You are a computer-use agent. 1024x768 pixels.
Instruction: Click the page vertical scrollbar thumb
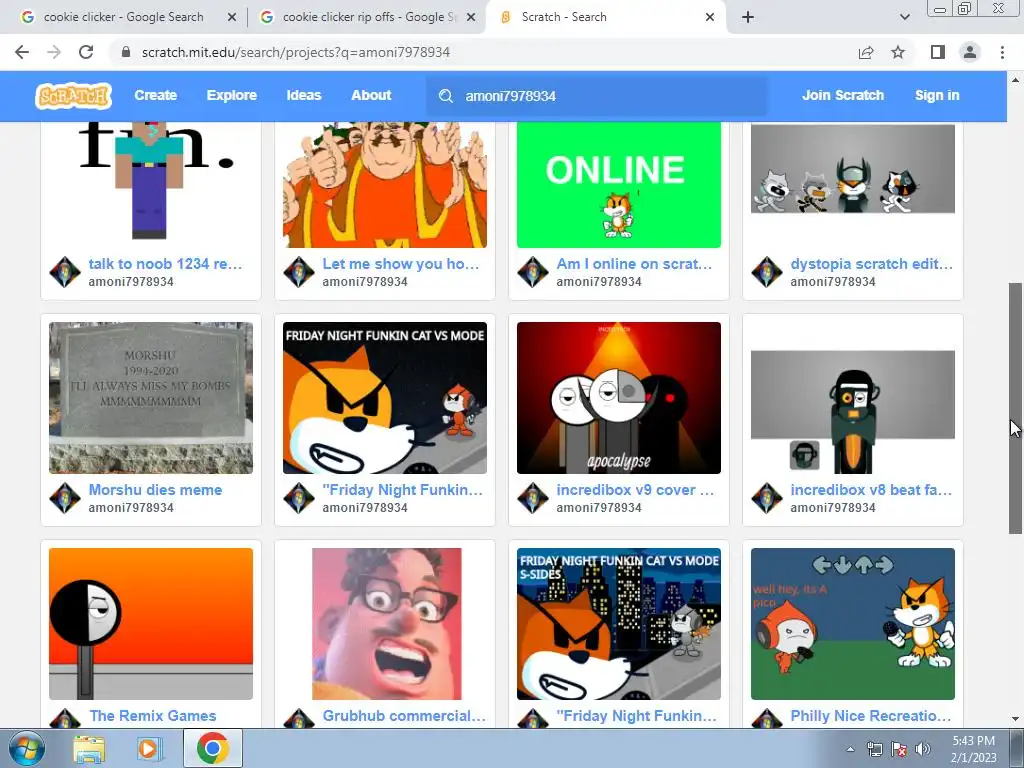click(1015, 408)
